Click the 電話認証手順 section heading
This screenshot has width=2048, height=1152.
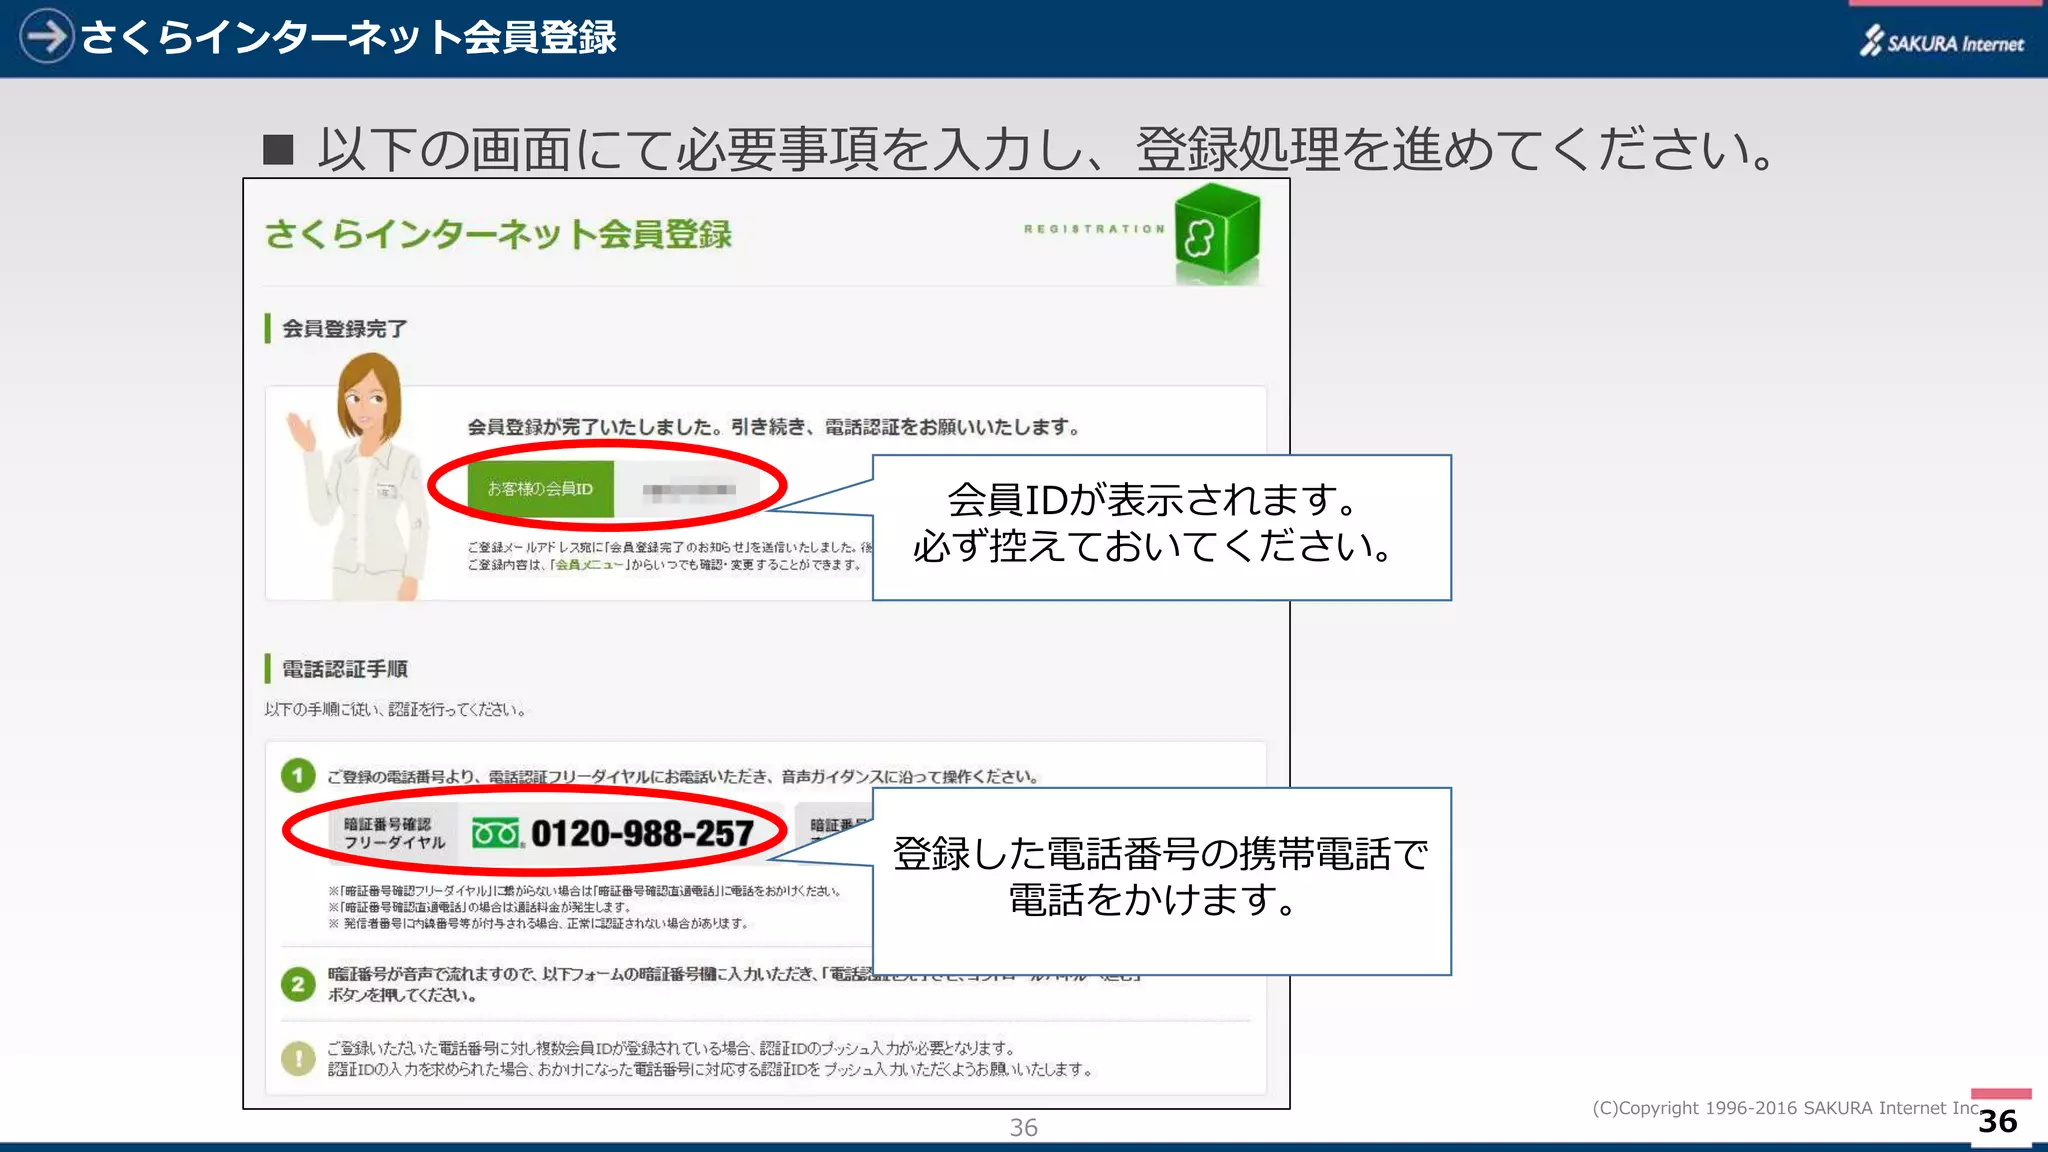(x=344, y=668)
